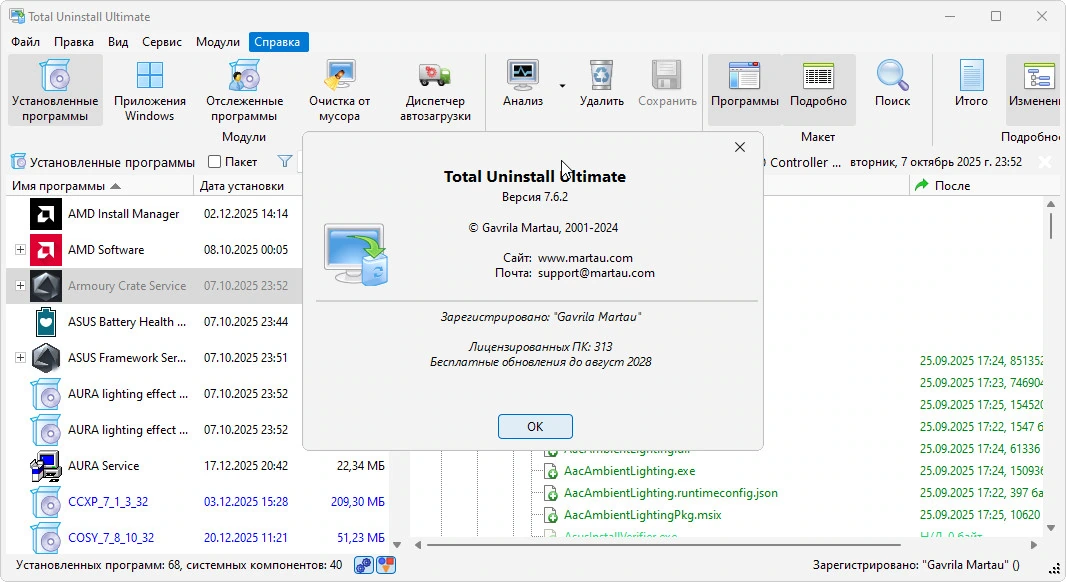The image size is (1066, 582).
Task: Click second status bar shield icon
Action: [x=386, y=565]
